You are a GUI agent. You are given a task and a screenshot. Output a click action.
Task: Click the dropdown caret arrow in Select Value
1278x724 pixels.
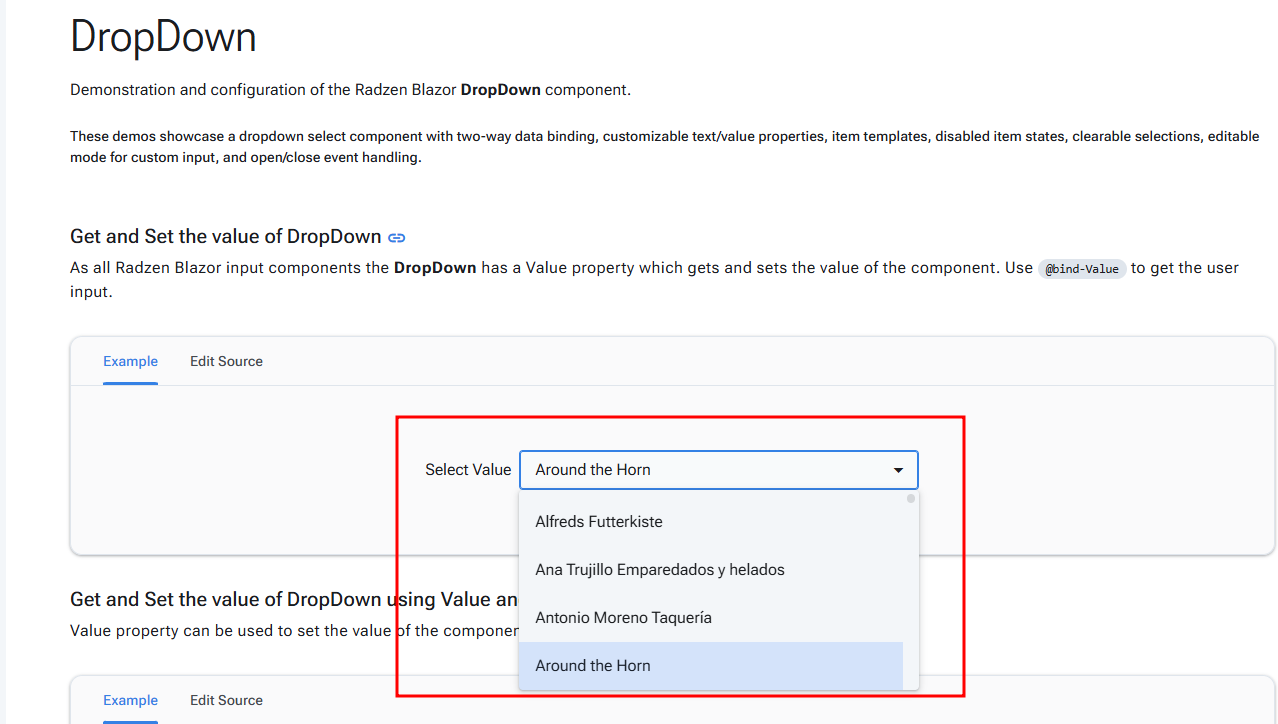[898, 470]
